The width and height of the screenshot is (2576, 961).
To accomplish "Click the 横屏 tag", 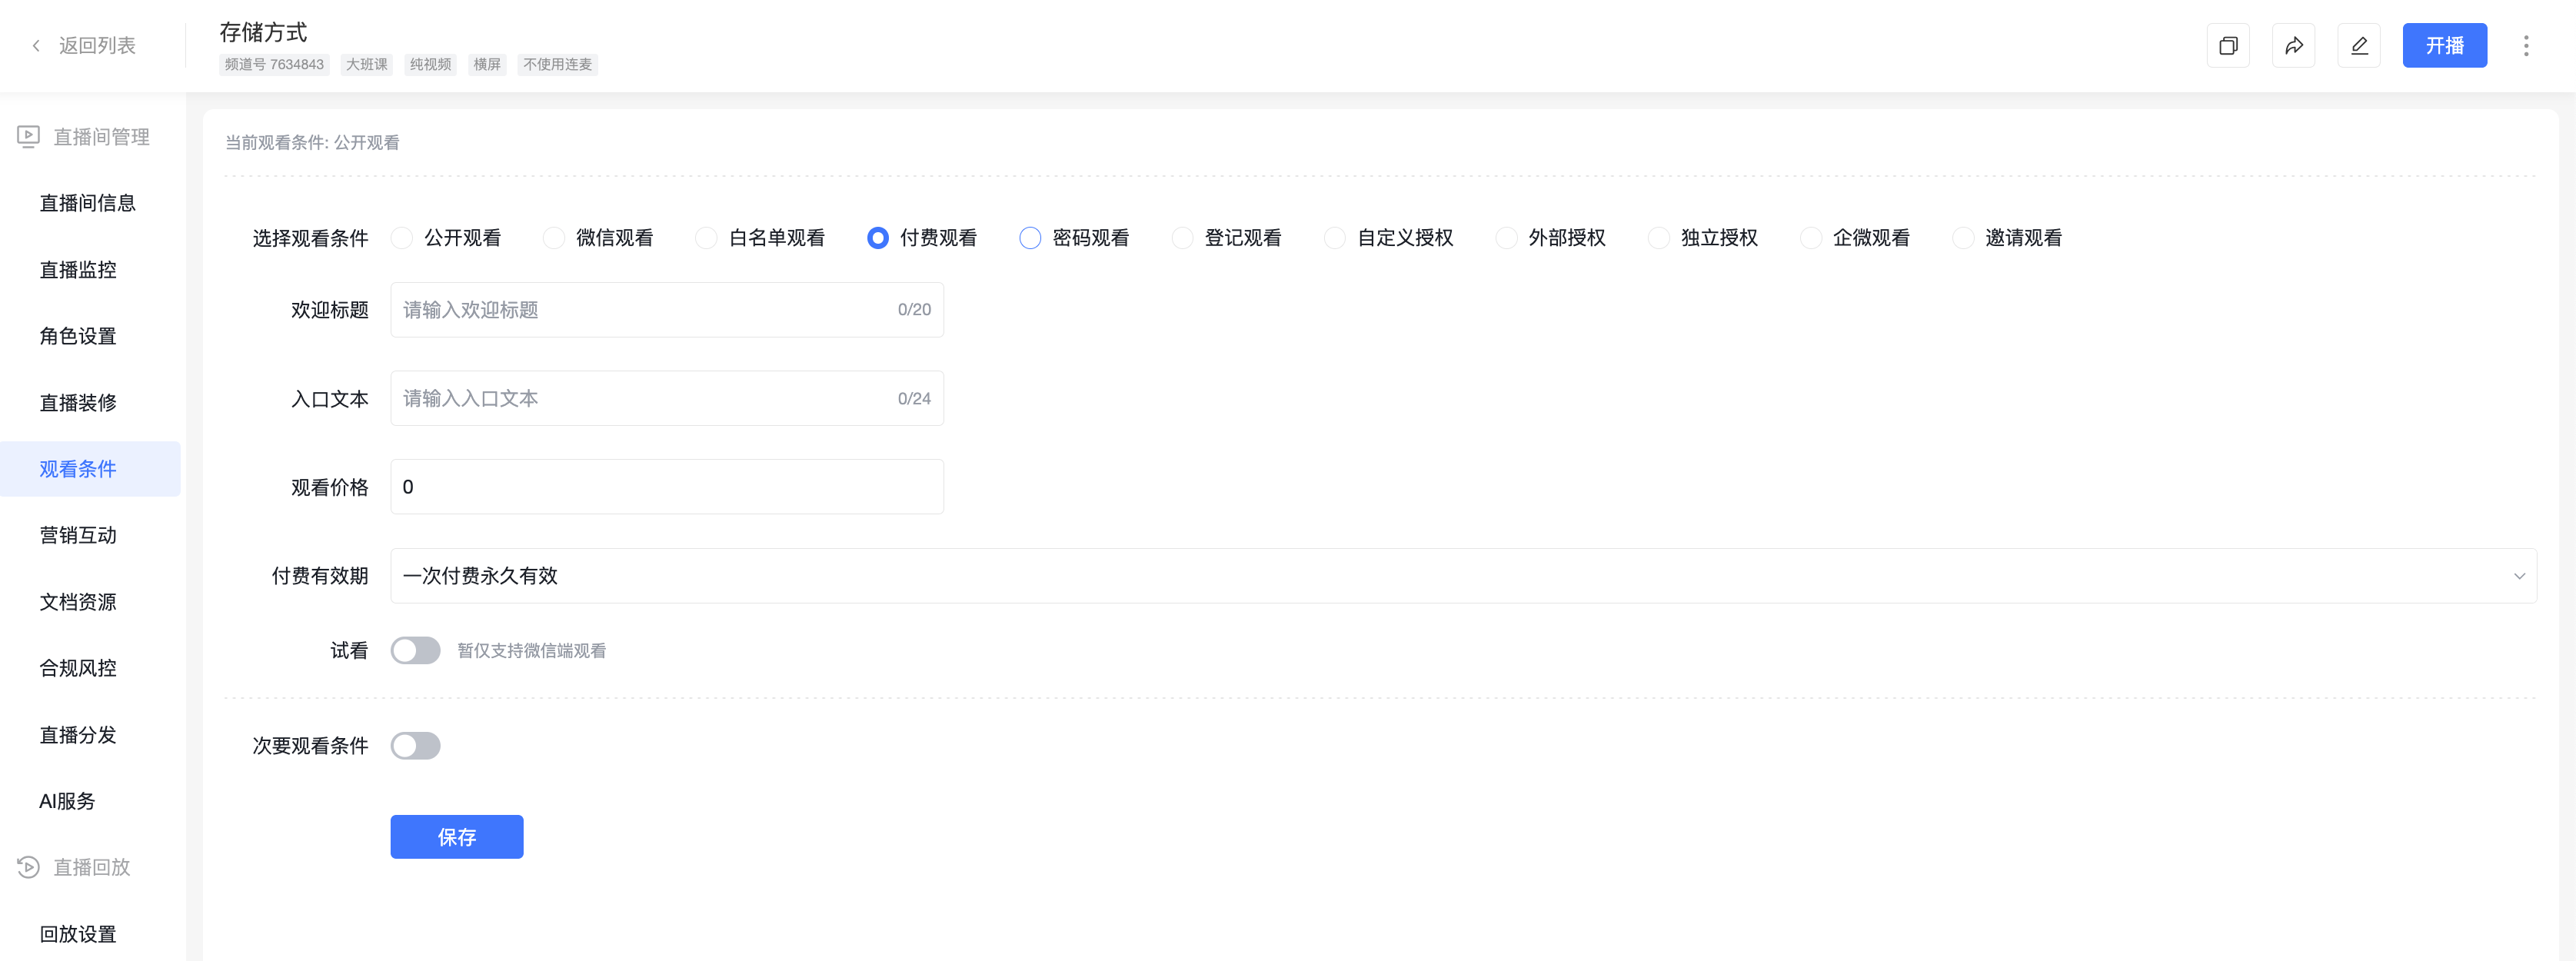I will [x=487, y=64].
